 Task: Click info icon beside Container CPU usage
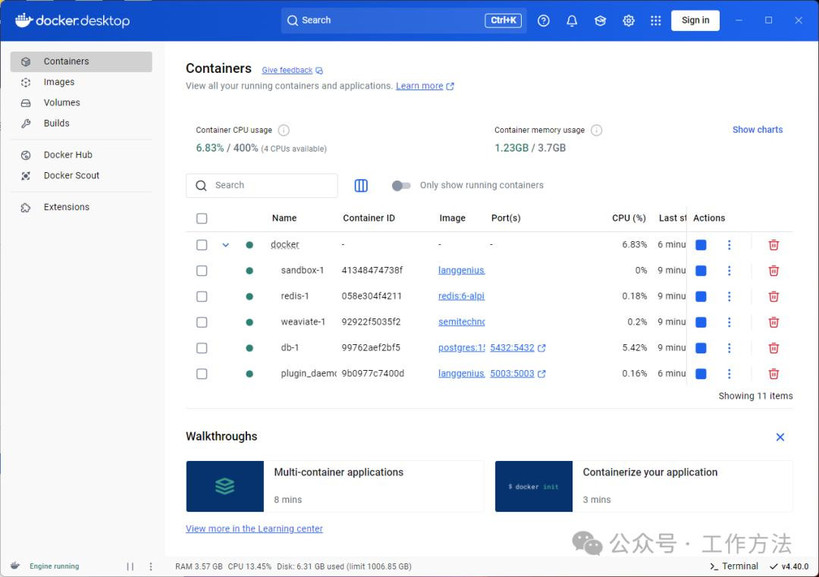pyautogui.click(x=284, y=130)
